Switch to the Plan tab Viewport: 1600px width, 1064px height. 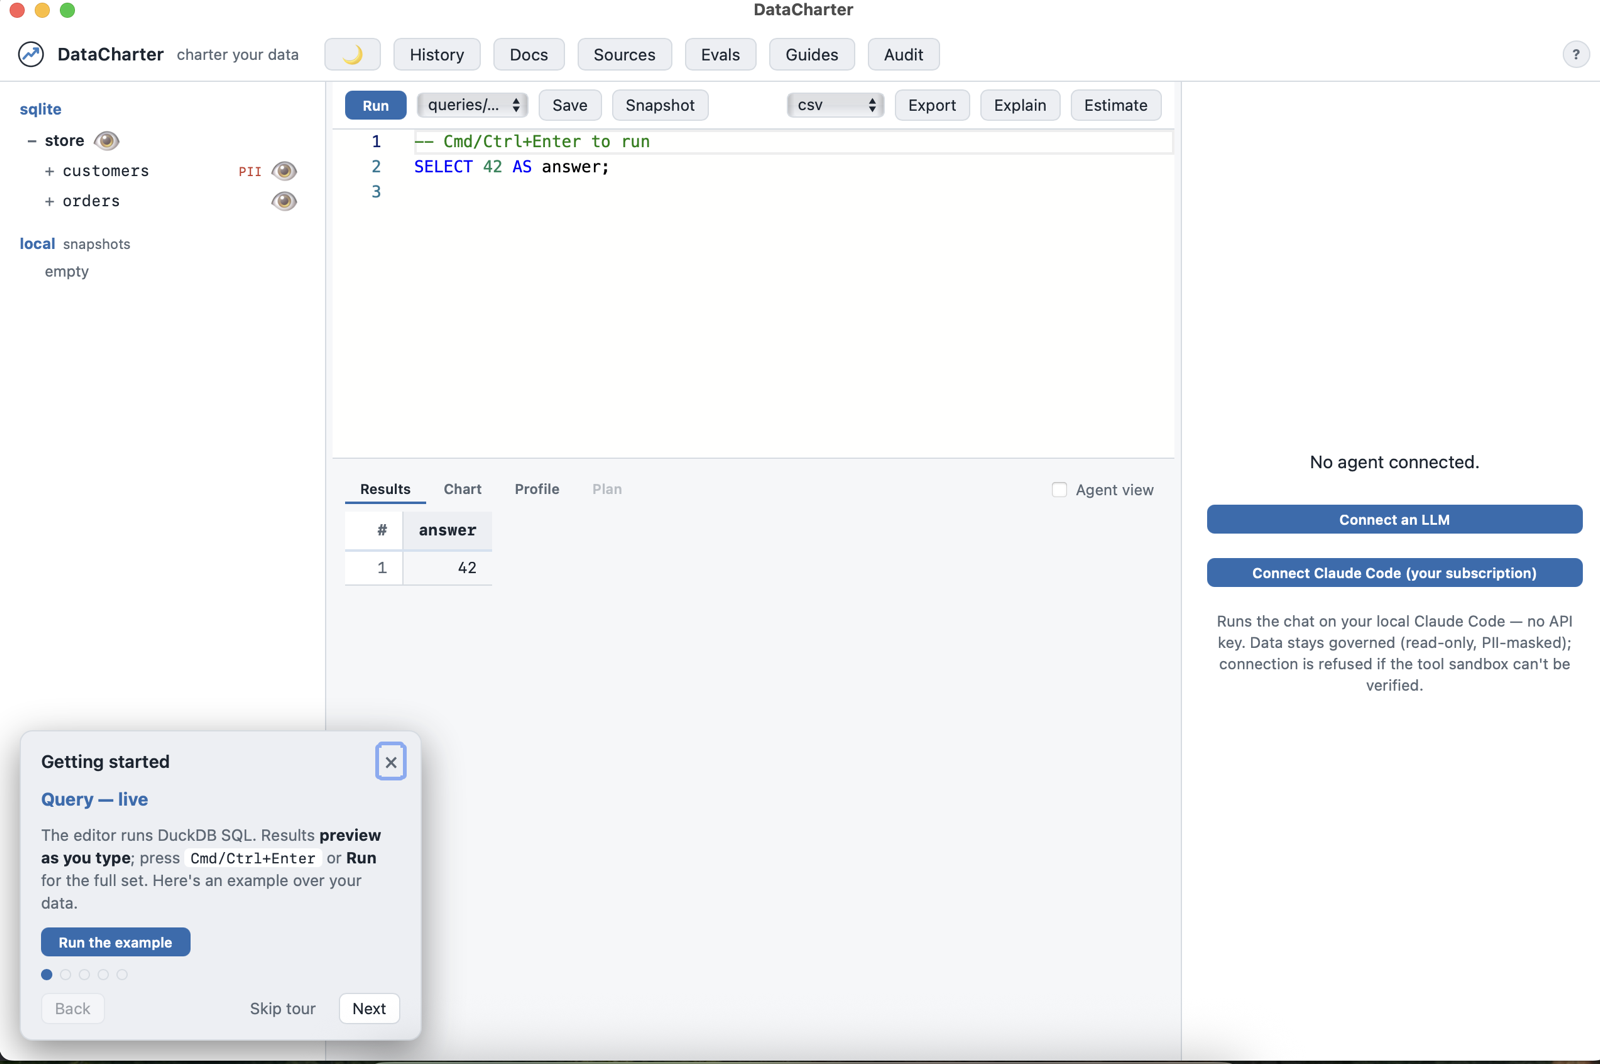[x=607, y=489]
